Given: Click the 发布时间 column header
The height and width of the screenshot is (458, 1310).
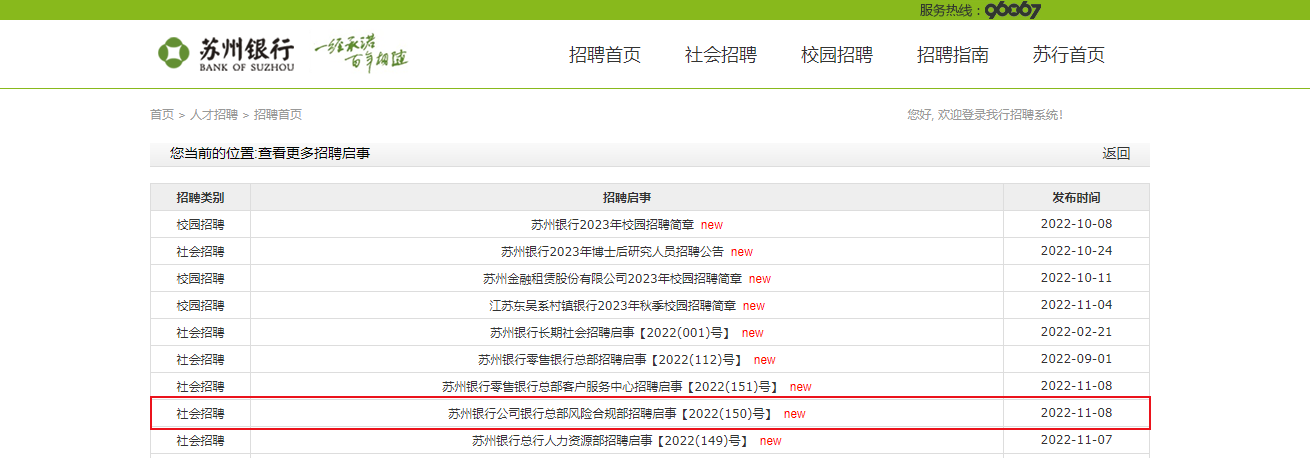Looking at the screenshot, I should [x=1076, y=198].
